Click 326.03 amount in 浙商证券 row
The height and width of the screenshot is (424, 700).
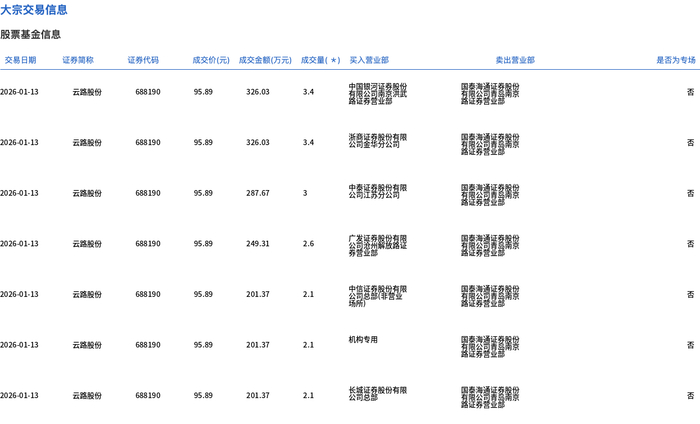258,142
